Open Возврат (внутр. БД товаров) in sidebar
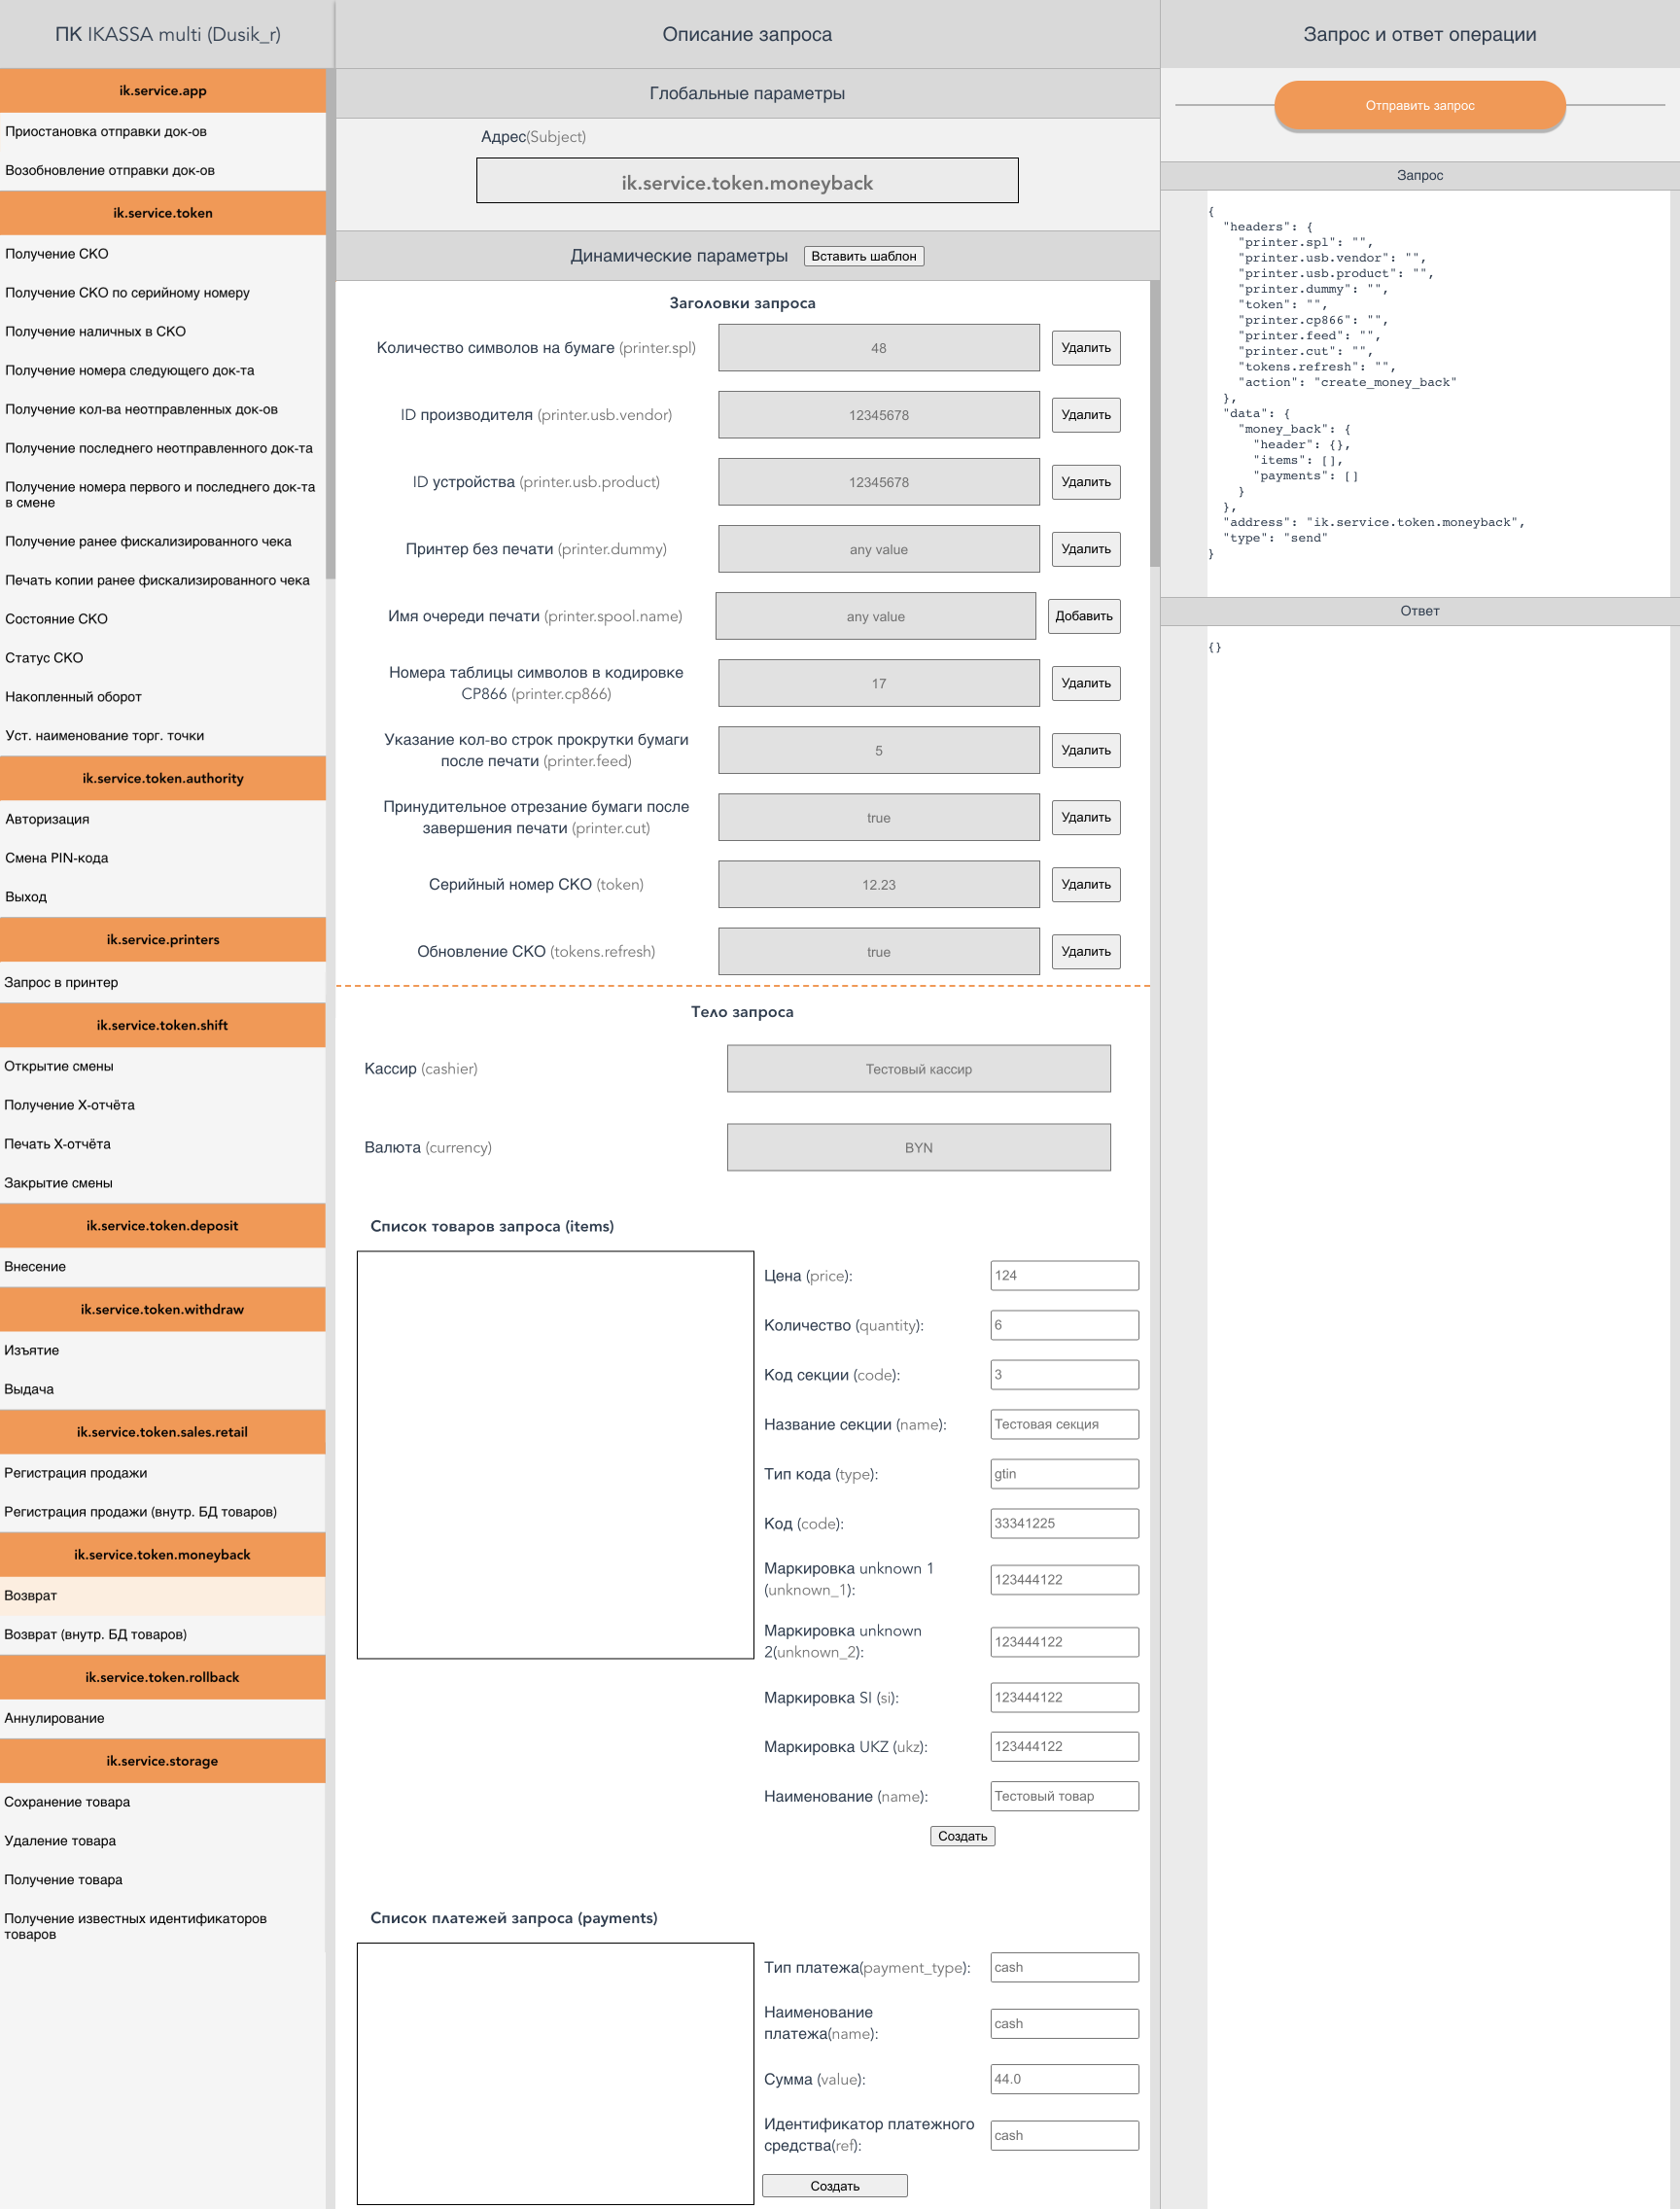The width and height of the screenshot is (1680, 2209). coord(95,1634)
